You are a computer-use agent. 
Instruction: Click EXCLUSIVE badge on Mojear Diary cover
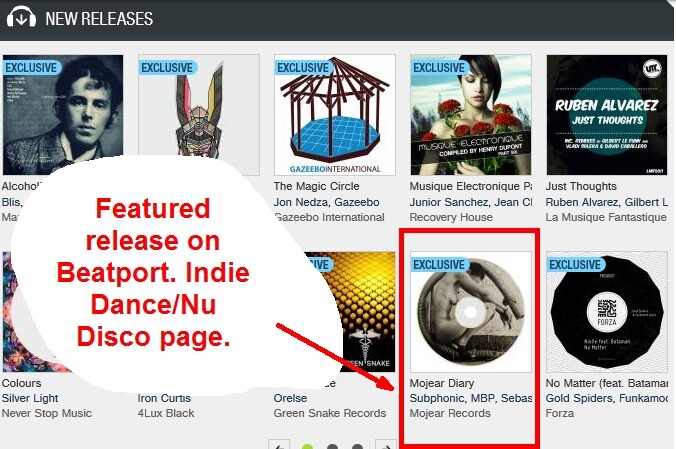439,265
